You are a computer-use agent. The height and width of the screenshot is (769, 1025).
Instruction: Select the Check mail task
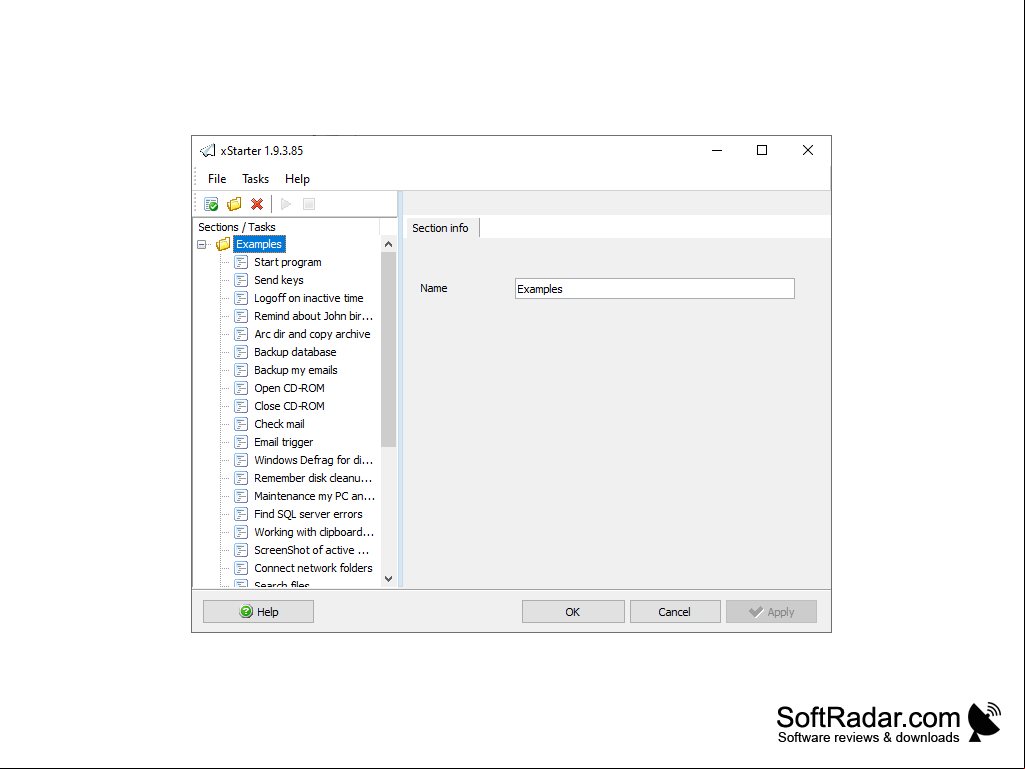(x=279, y=424)
